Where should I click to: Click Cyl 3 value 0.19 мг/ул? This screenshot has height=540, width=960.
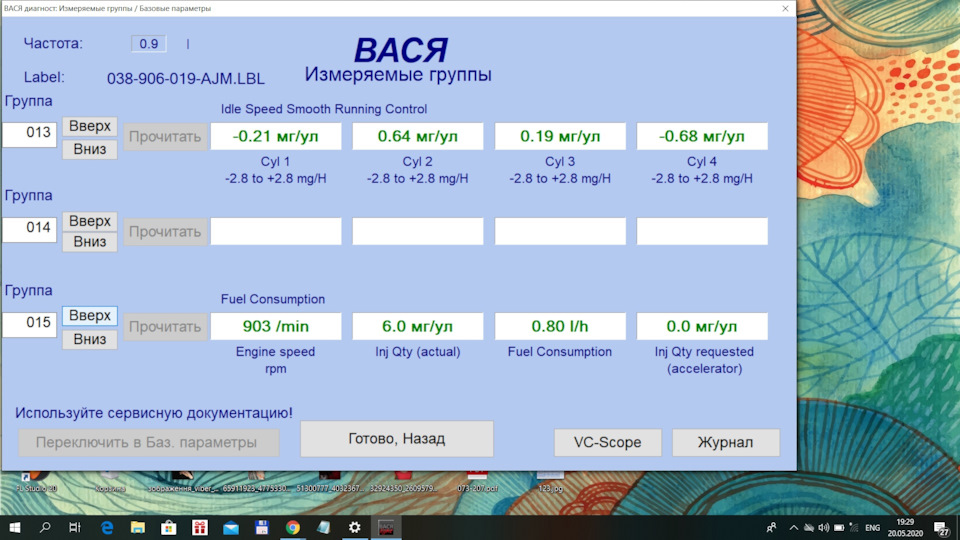click(560, 137)
